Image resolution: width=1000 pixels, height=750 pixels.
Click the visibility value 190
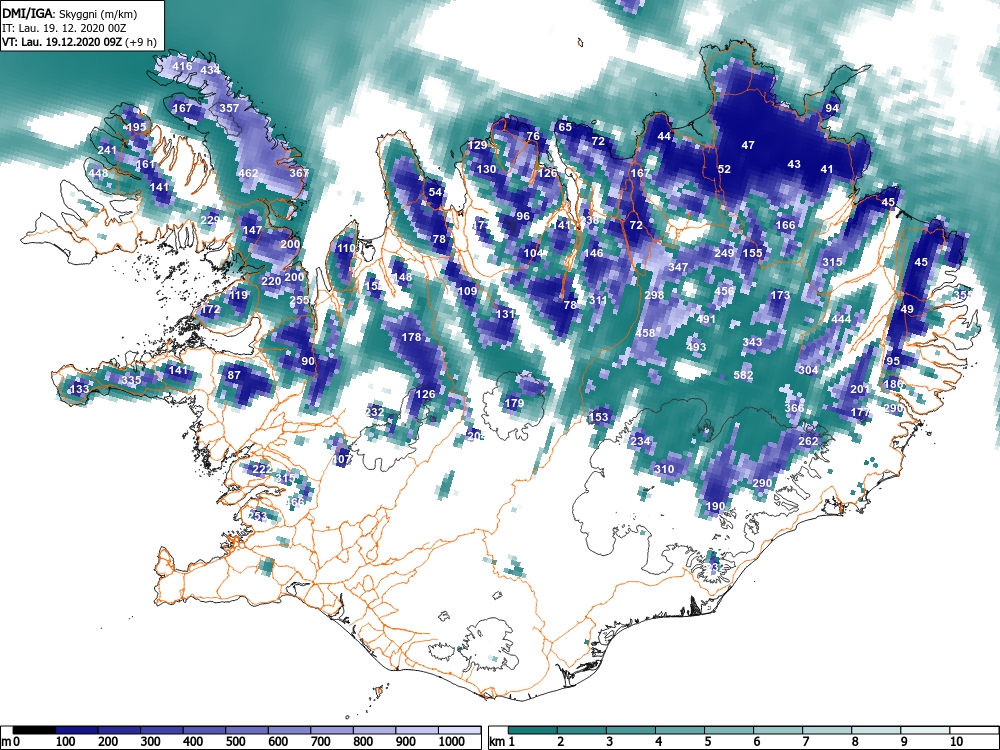point(716,506)
